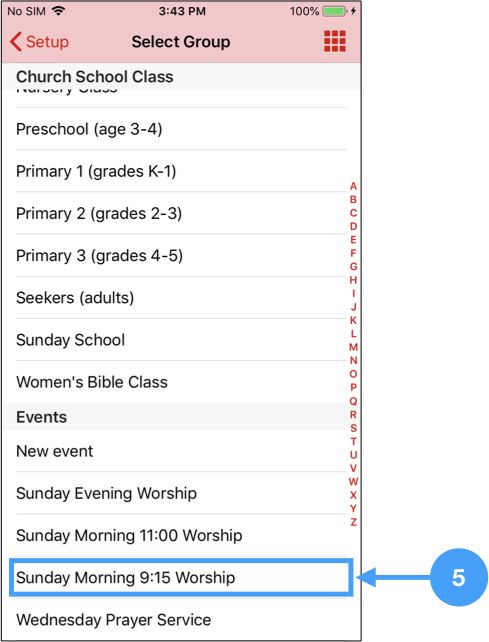Select Preschool (age 3-4) group
This screenshot has height=642, width=489.
point(181,129)
